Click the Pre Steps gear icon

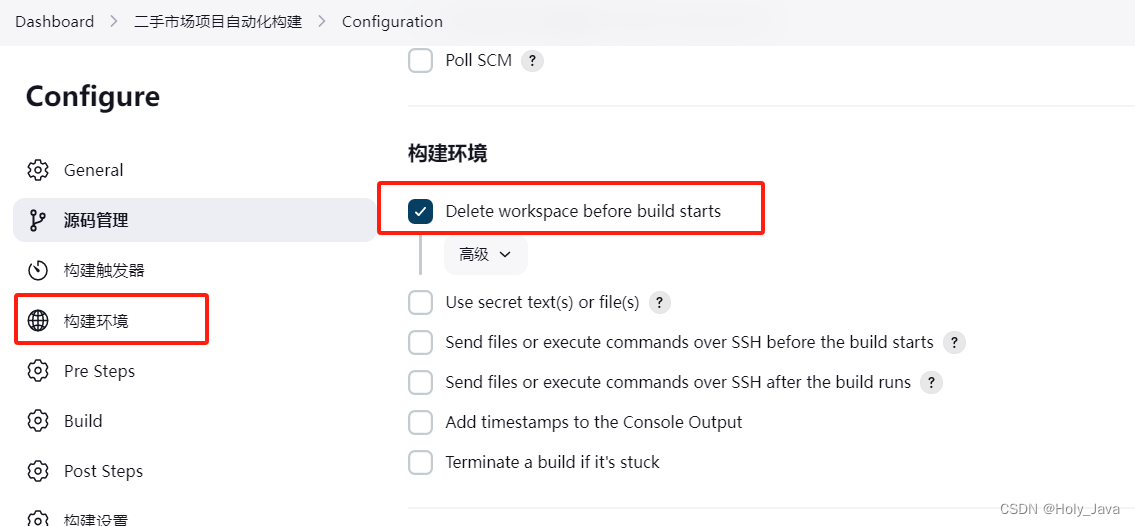click(x=38, y=371)
